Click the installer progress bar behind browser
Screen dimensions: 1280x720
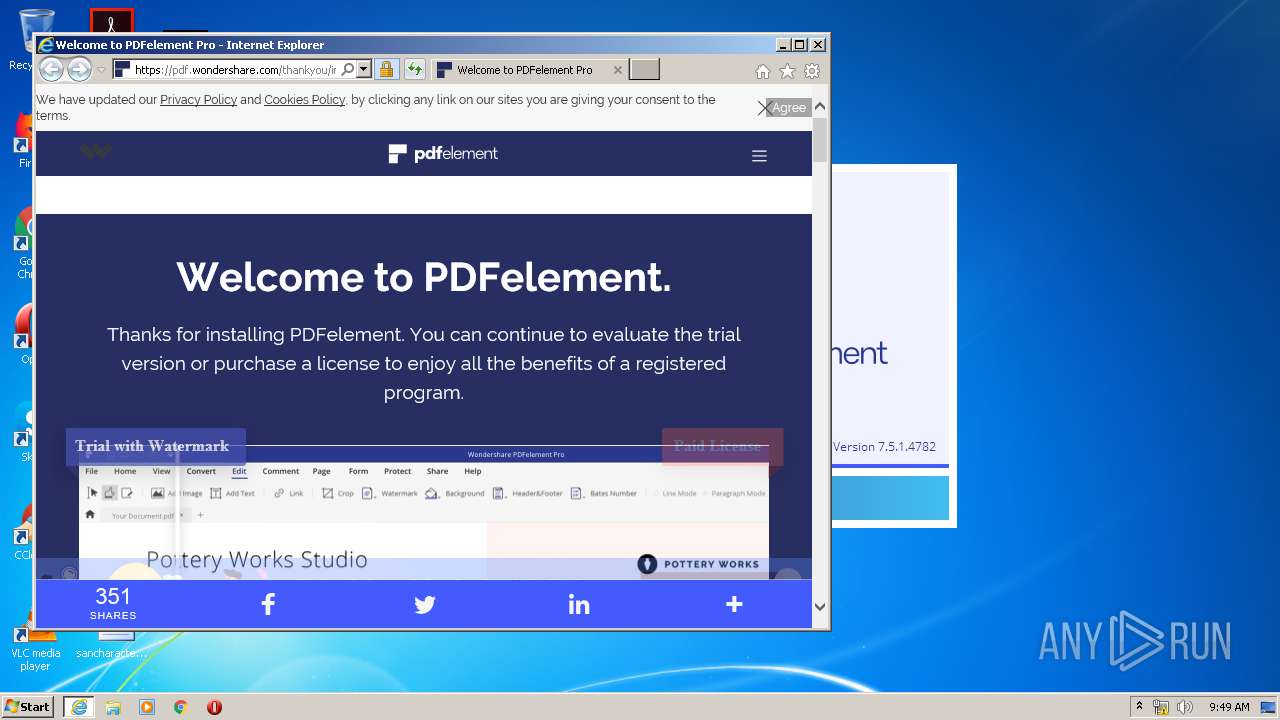(890, 498)
